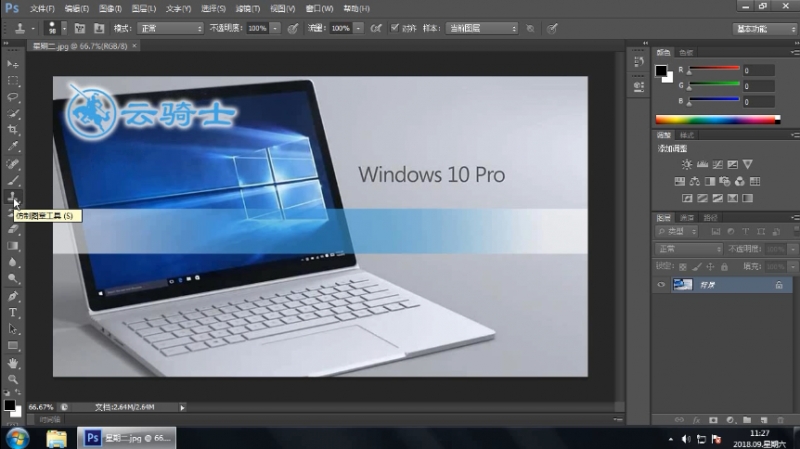Open the blend mode dropdown in options bar
The image size is (800, 449).
170,29
